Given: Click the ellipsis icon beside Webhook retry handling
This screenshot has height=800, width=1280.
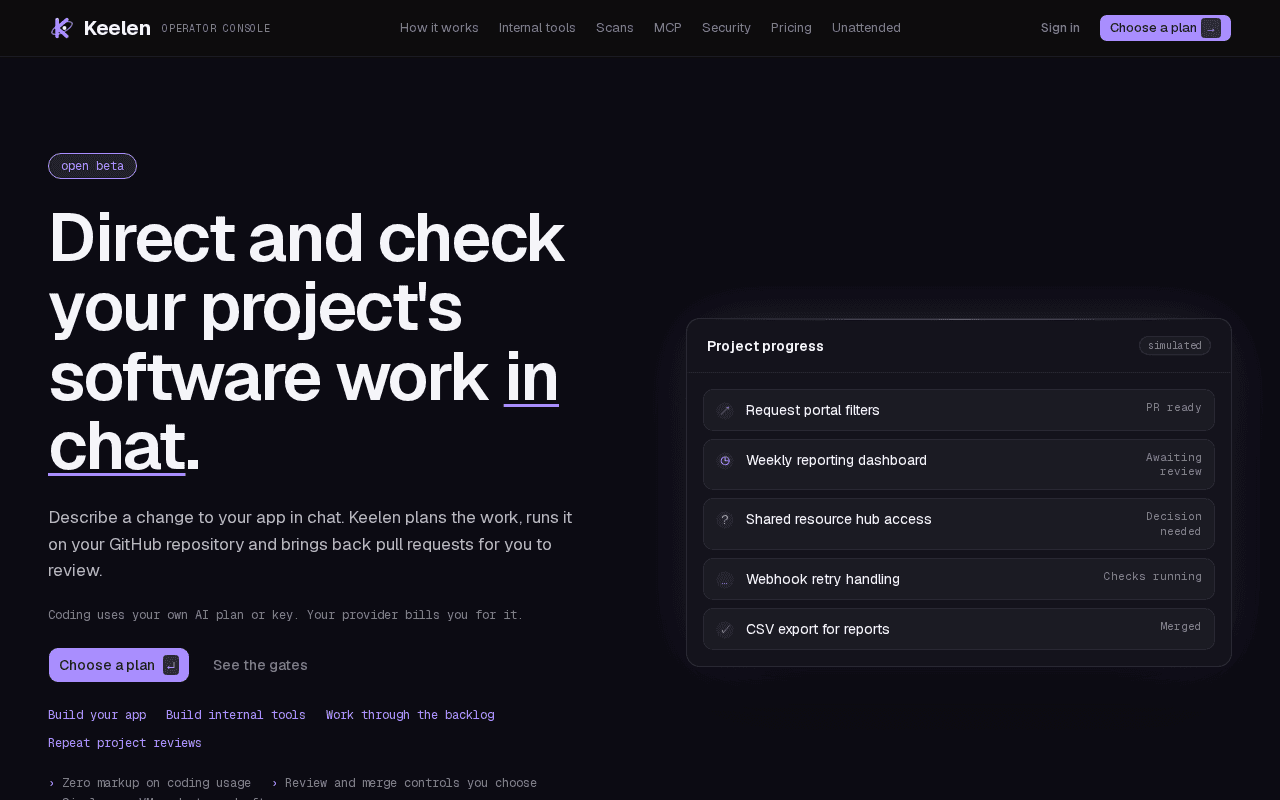Looking at the screenshot, I should tap(725, 580).
